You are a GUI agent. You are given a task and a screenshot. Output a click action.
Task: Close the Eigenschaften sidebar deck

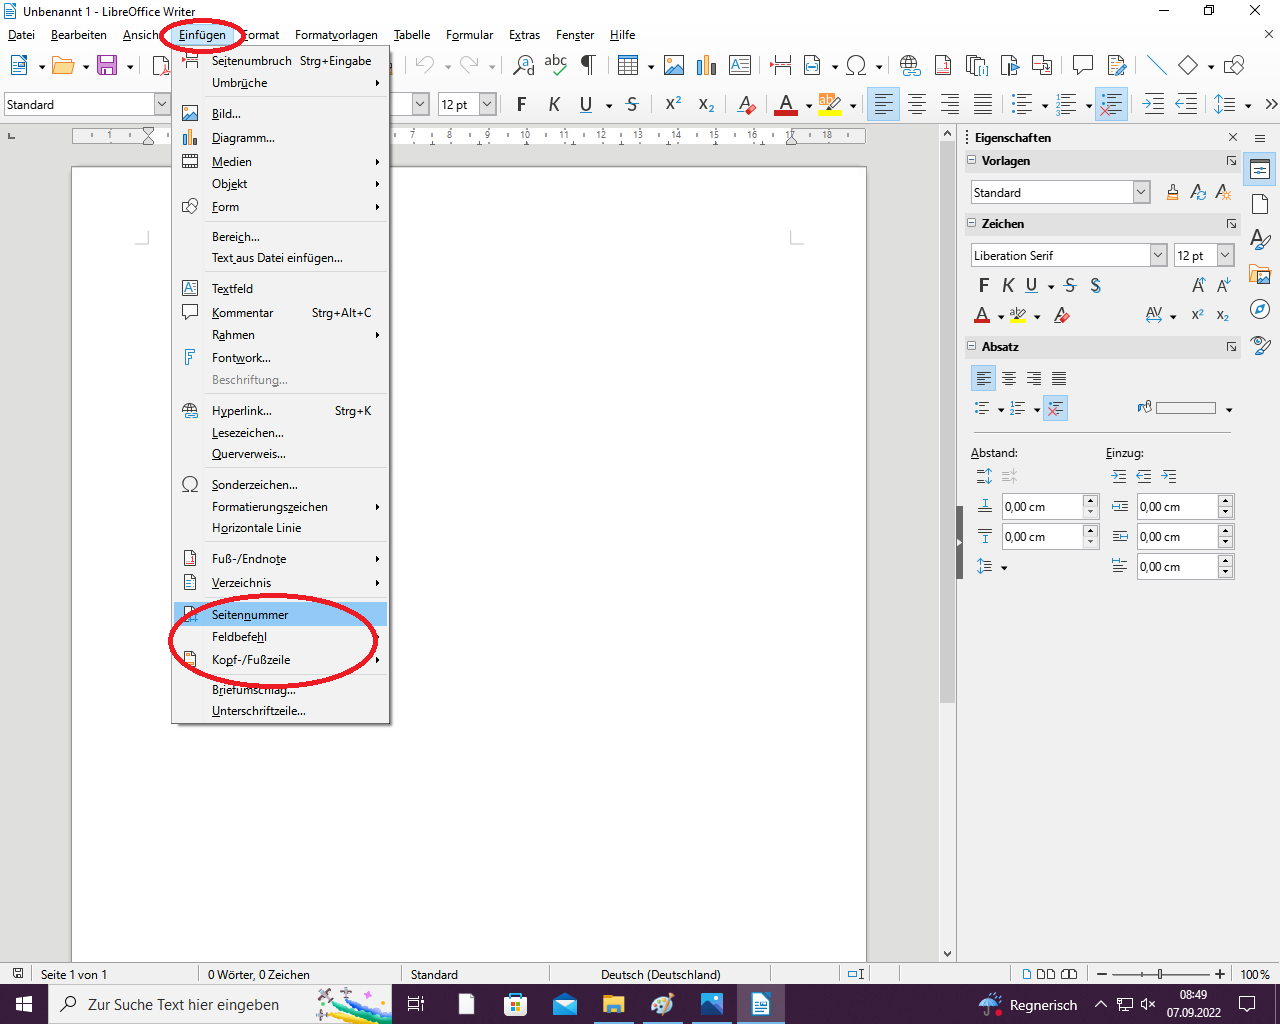click(x=1232, y=137)
